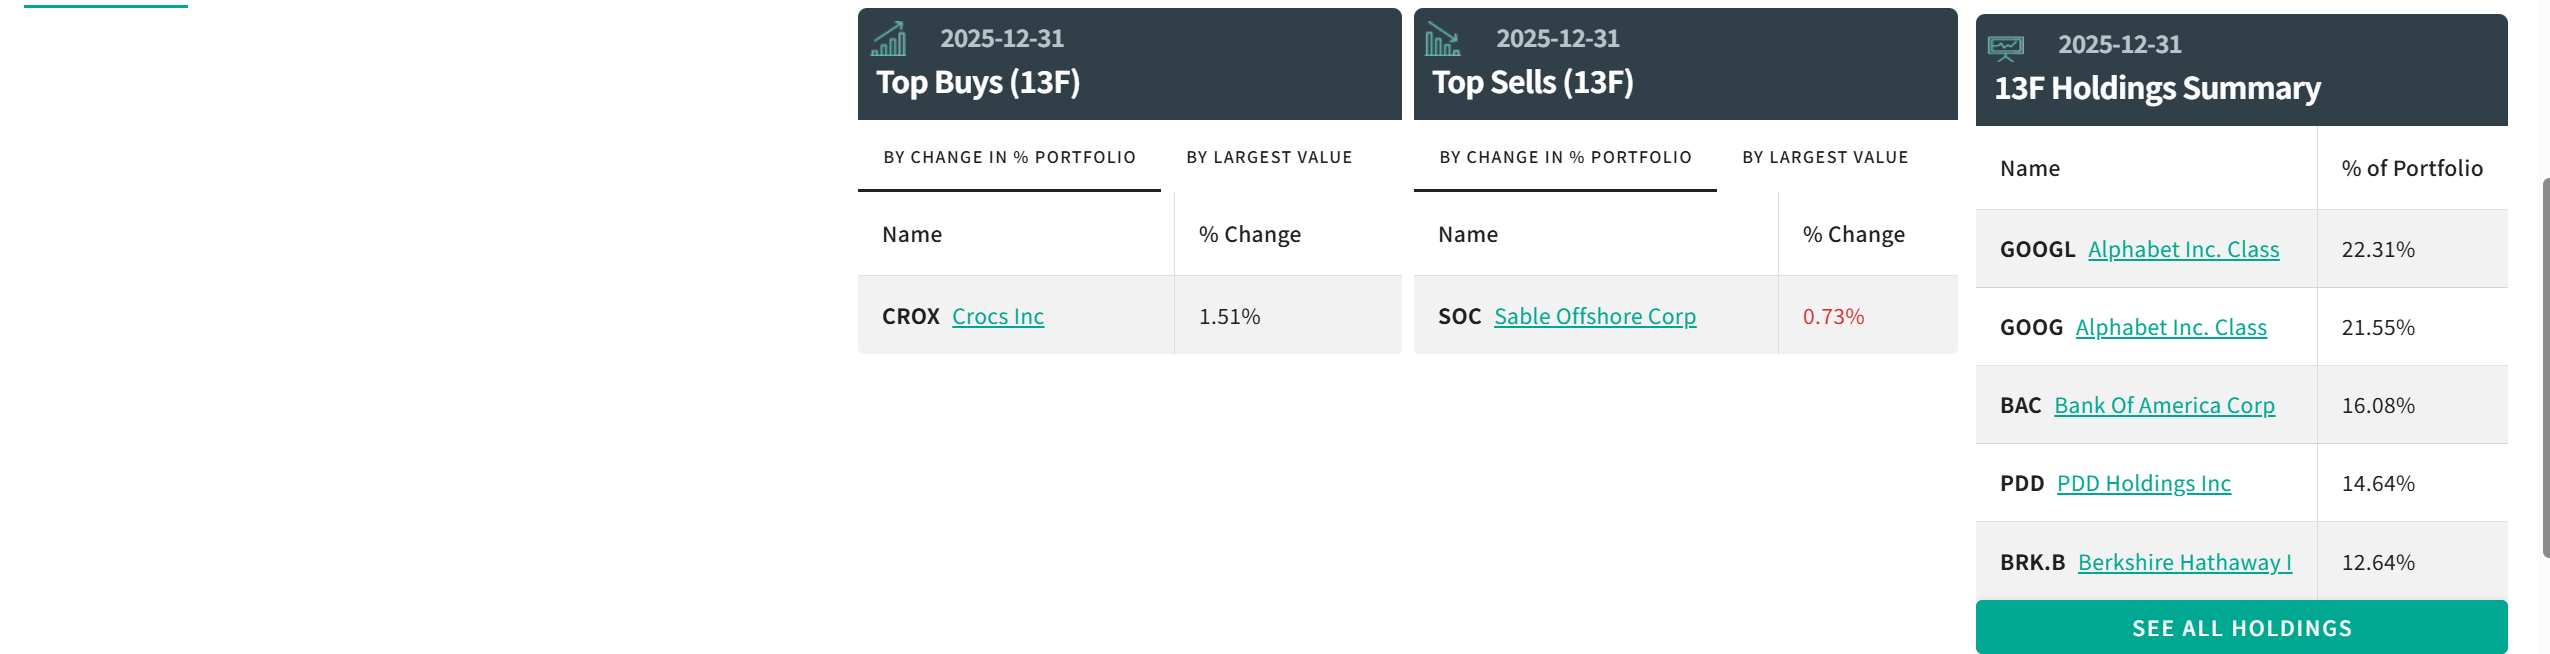Open the PDD Holdings Inc link
This screenshot has width=2550, height=654.
coord(2143,483)
